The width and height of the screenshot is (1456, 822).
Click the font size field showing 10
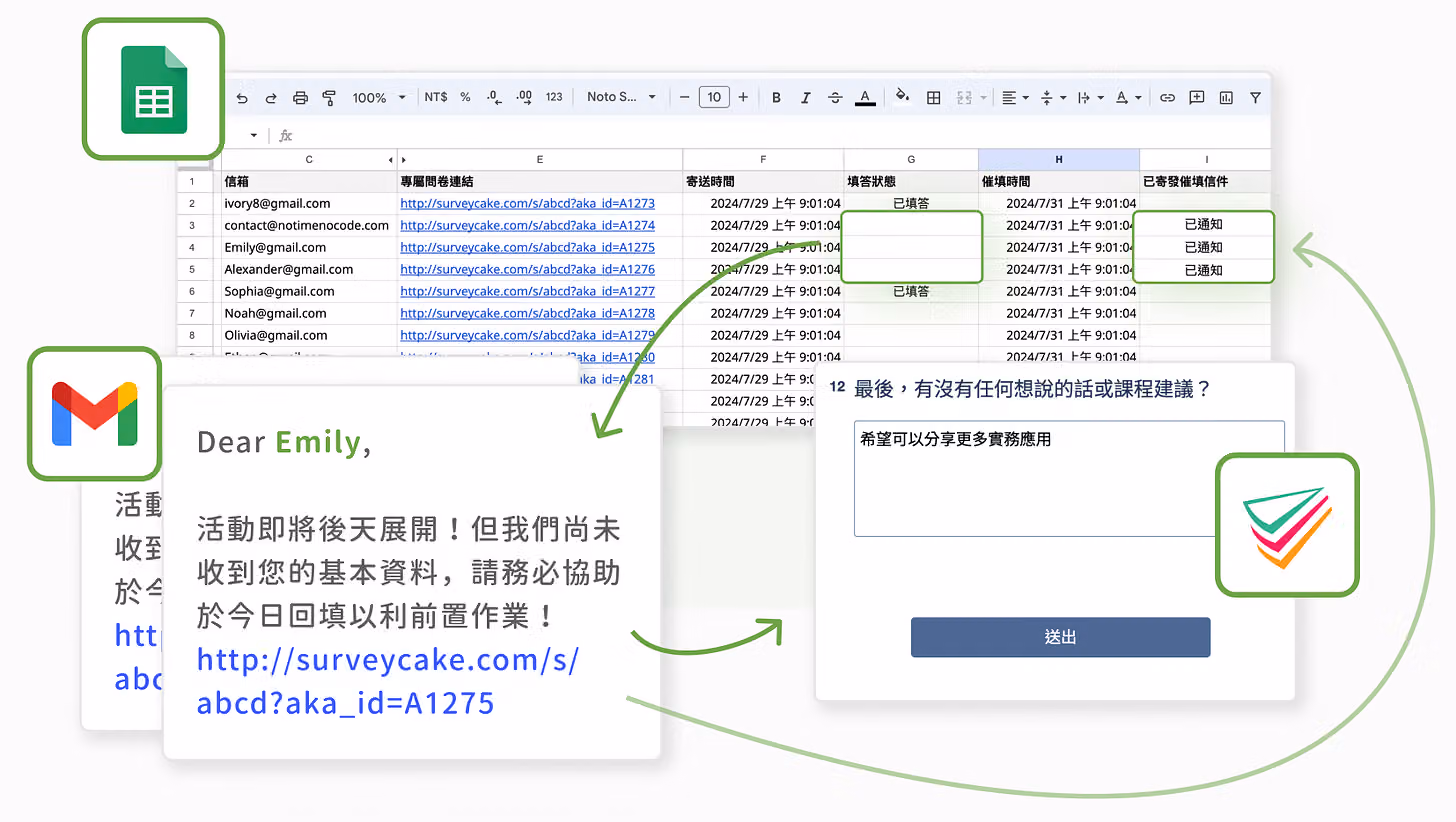tap(714, 97)
